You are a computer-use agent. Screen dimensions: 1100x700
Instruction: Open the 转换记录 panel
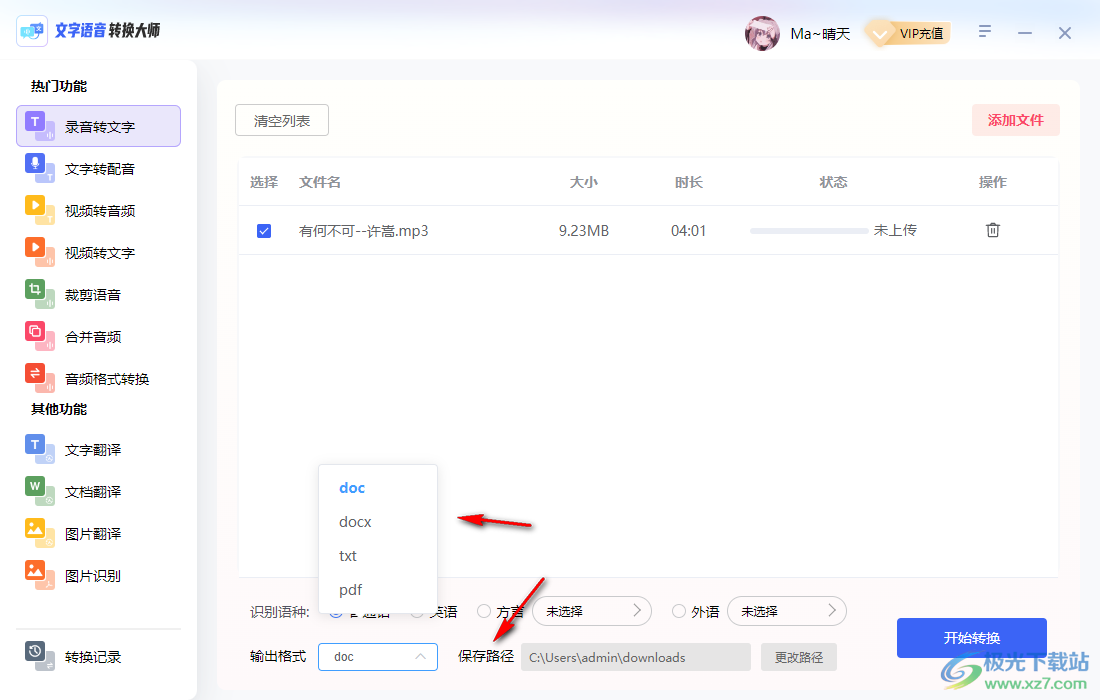pyautogui.click(x=97, y=657)
